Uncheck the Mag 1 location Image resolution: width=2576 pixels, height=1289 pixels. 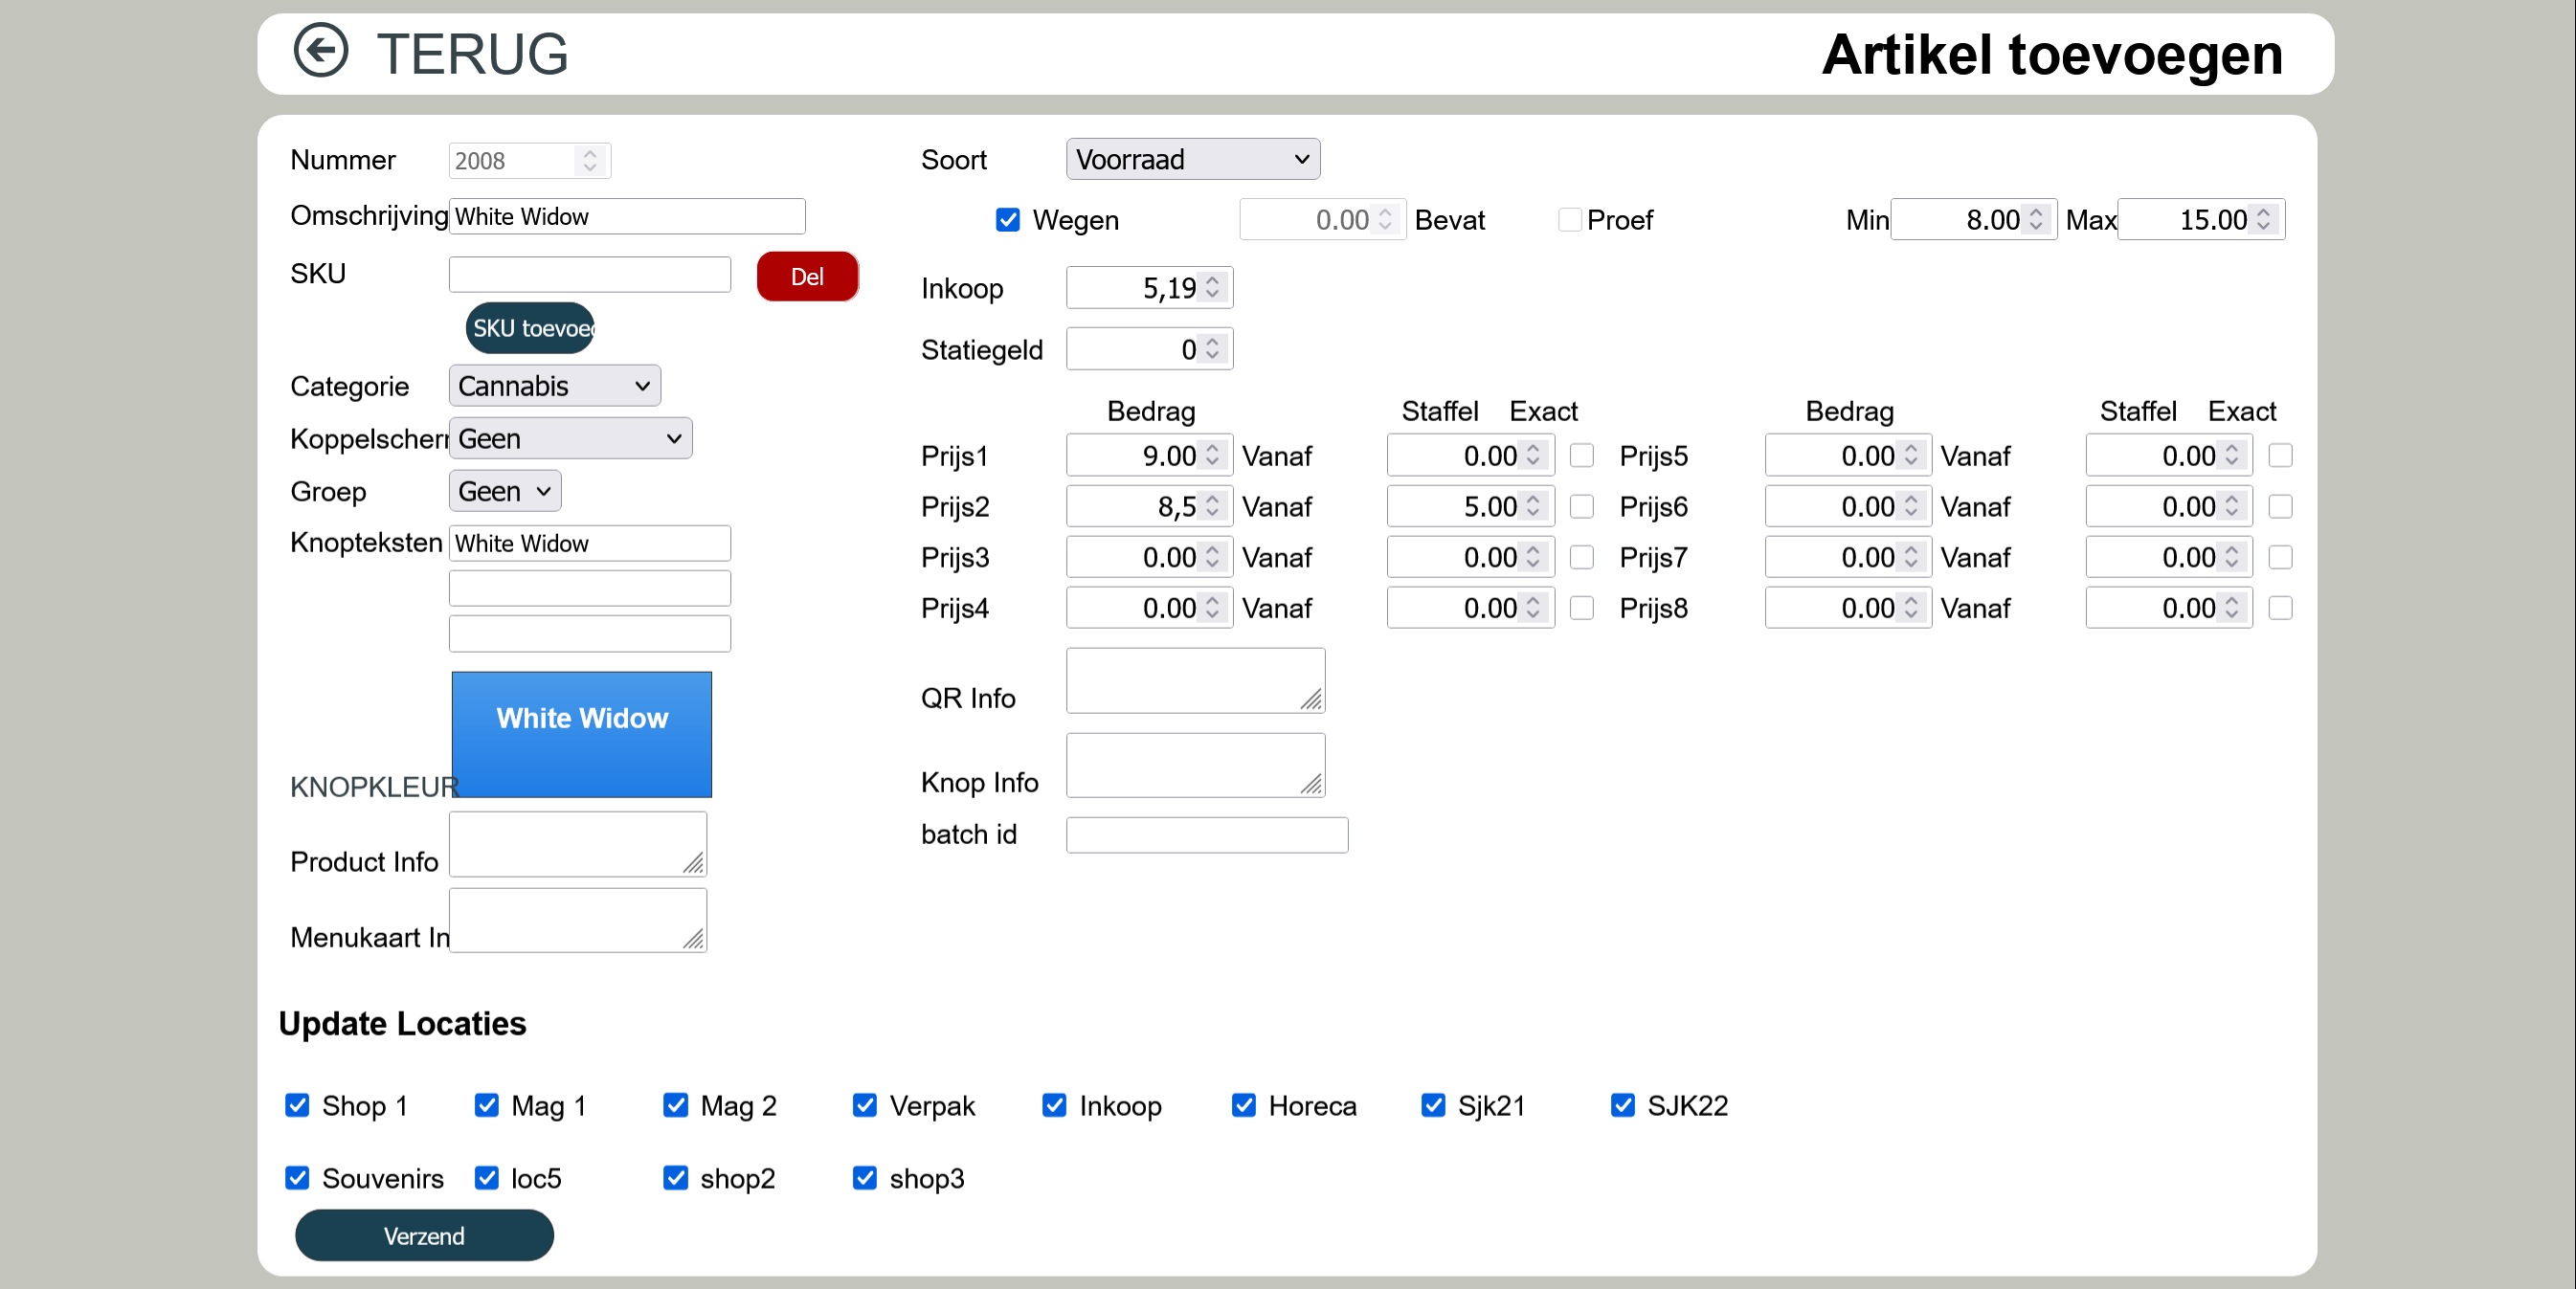(x=486, y=1105)
